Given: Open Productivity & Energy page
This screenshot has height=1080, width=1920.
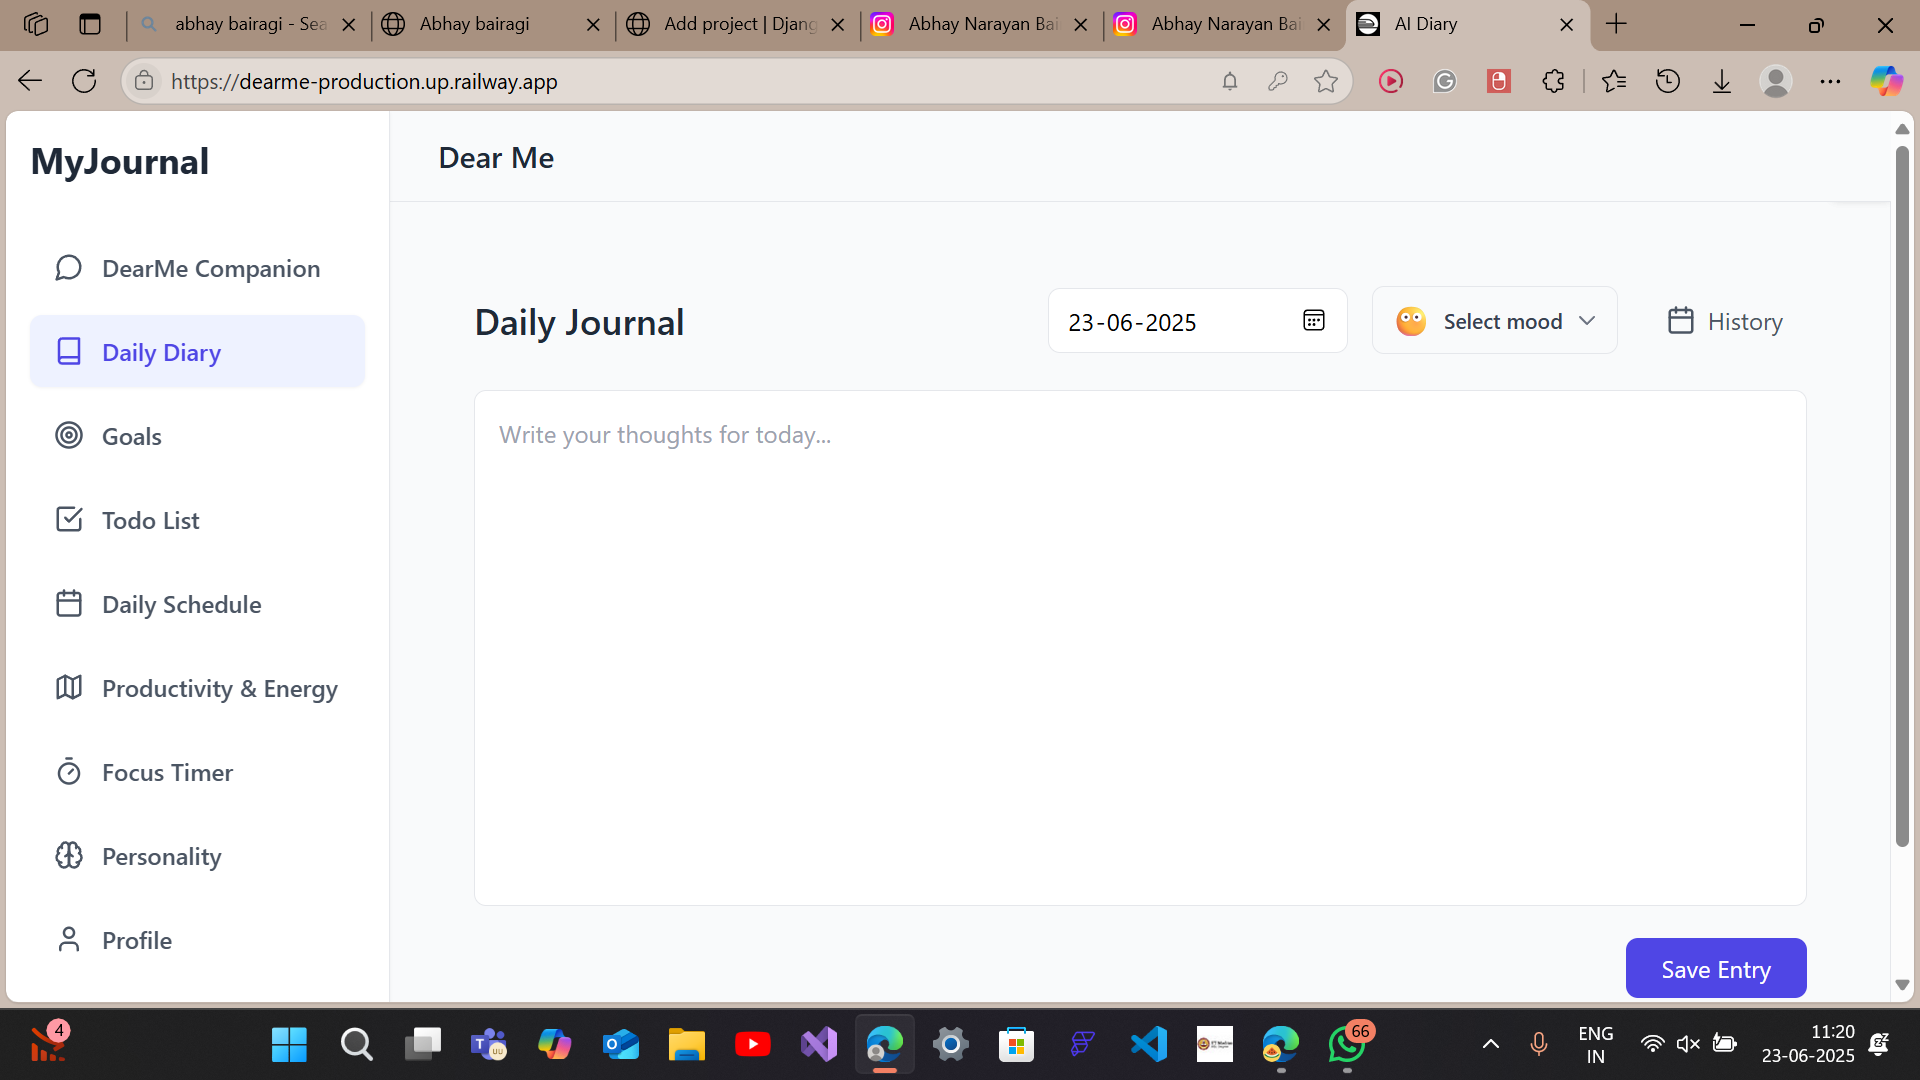Looking at the screenshot, I should pyautogui.click(x=197, y=688).
